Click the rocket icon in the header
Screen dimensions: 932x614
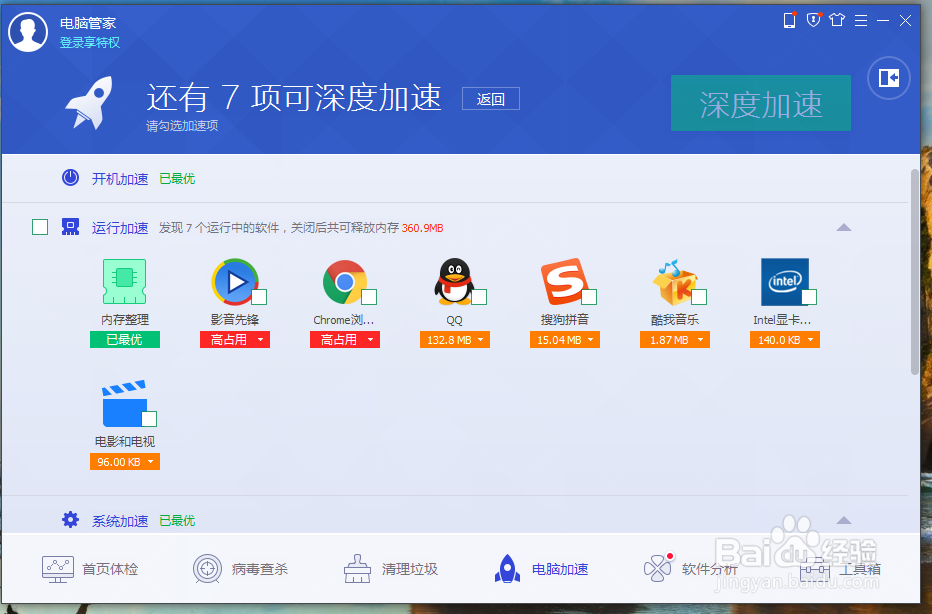pos(90,102)
